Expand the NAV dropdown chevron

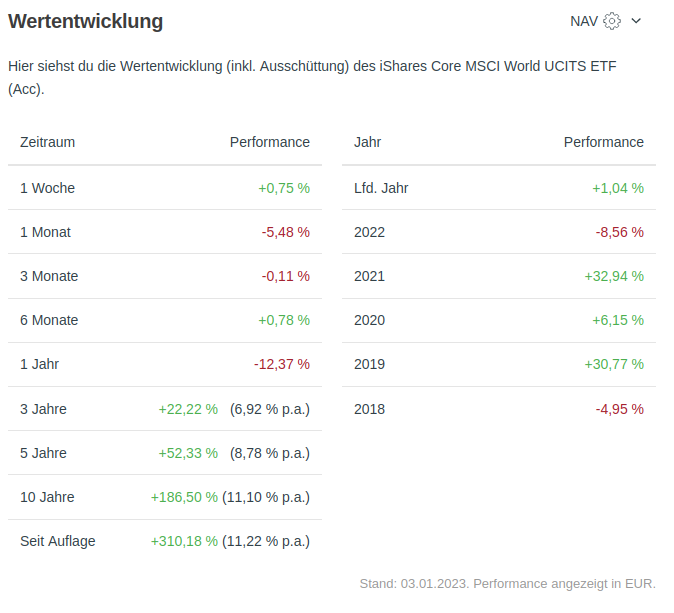tap(636, 21)
